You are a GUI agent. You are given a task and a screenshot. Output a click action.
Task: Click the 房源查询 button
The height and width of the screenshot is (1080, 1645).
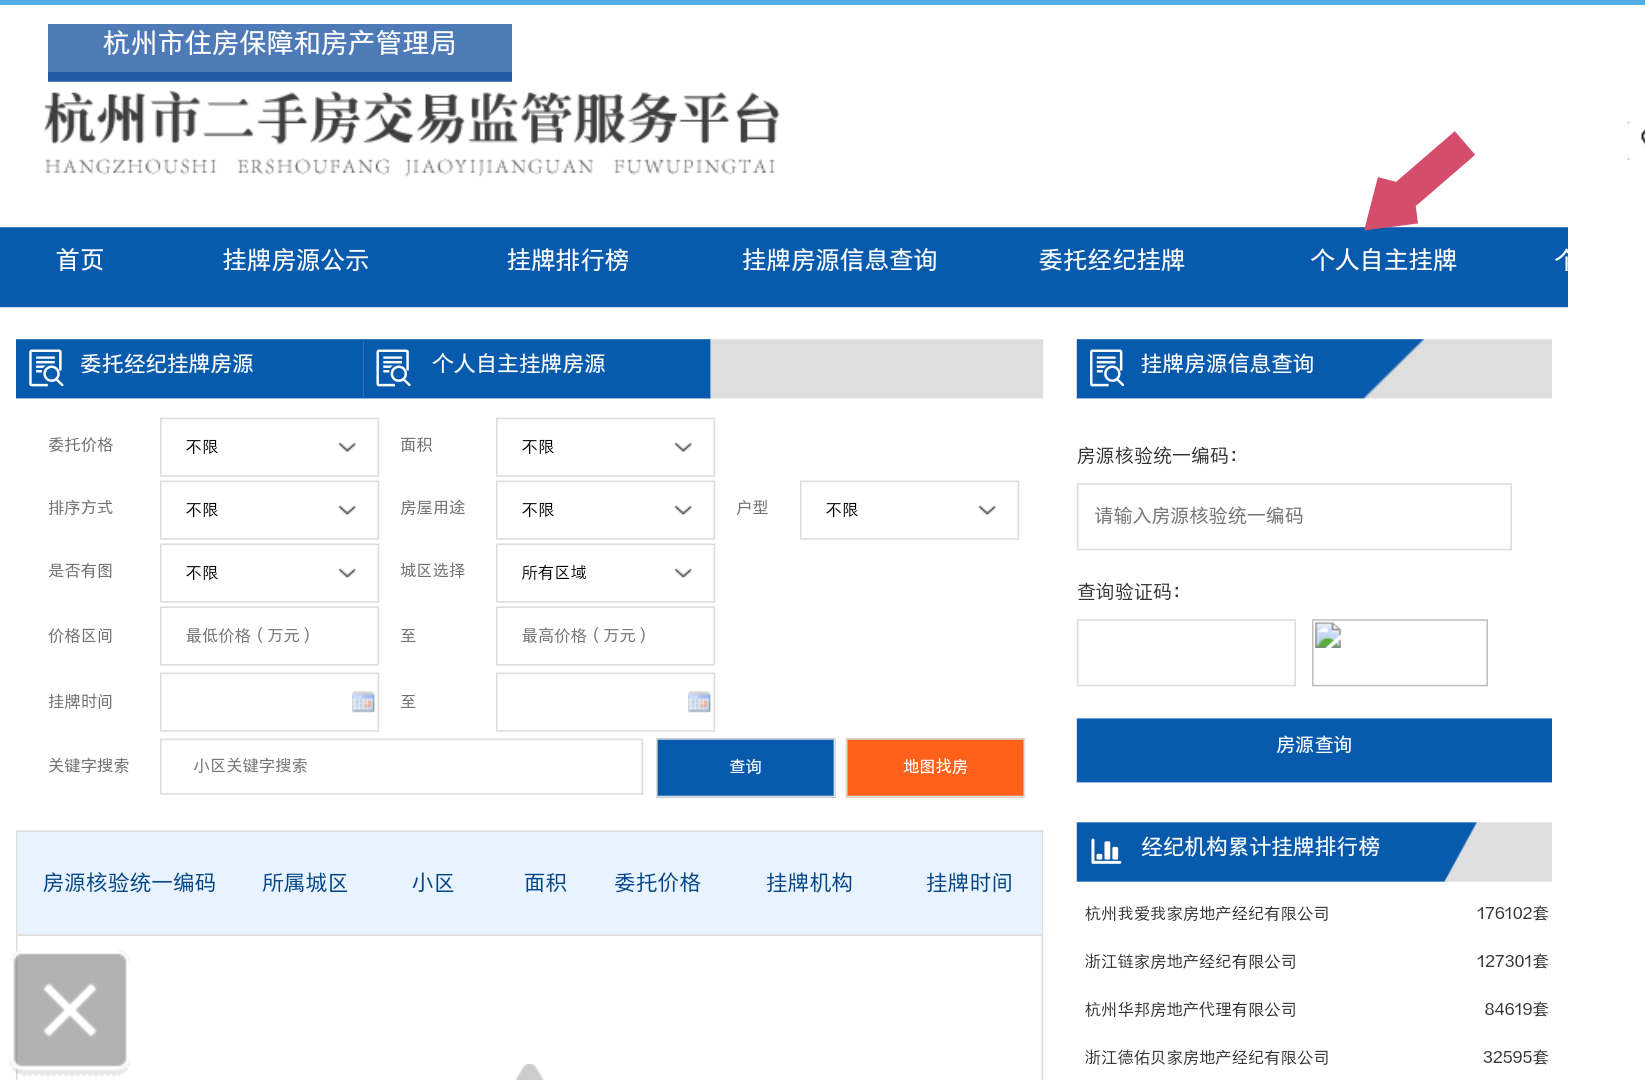point(1312,744)
